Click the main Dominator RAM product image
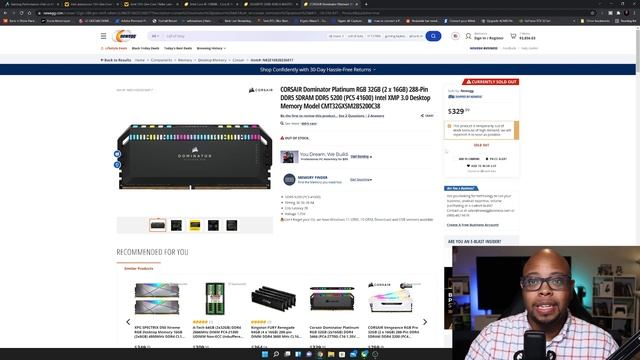This screenshot has width=640, height=360. tap(195, 157)
